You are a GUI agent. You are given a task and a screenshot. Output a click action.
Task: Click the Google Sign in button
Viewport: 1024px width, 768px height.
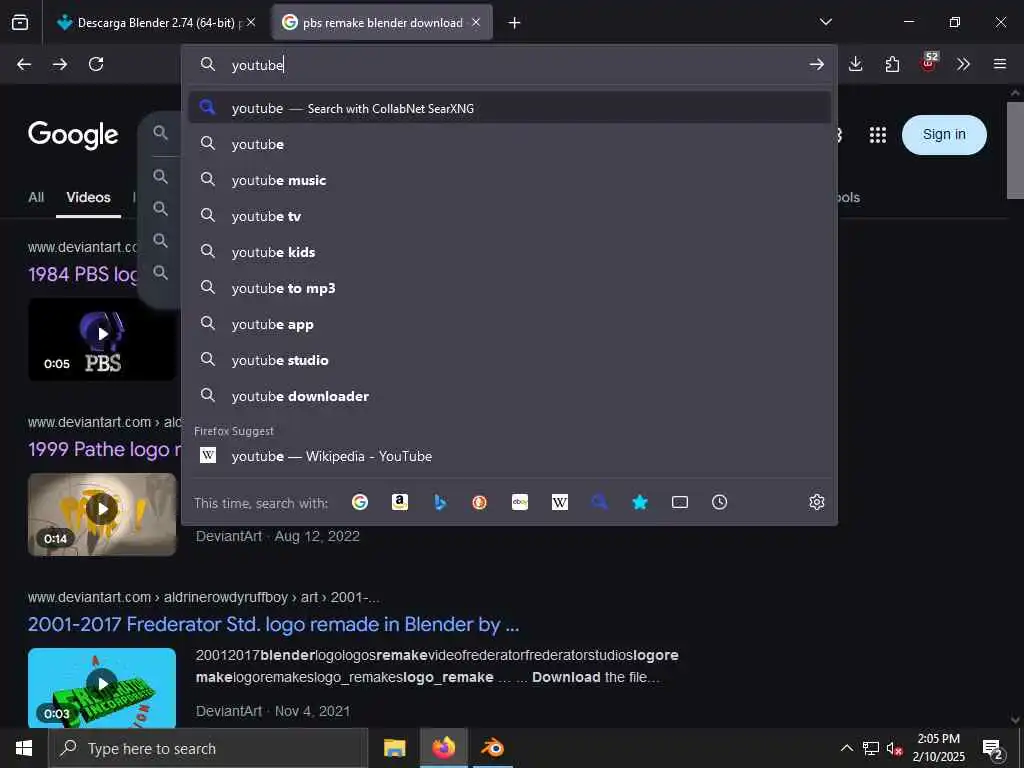(944, 135)
